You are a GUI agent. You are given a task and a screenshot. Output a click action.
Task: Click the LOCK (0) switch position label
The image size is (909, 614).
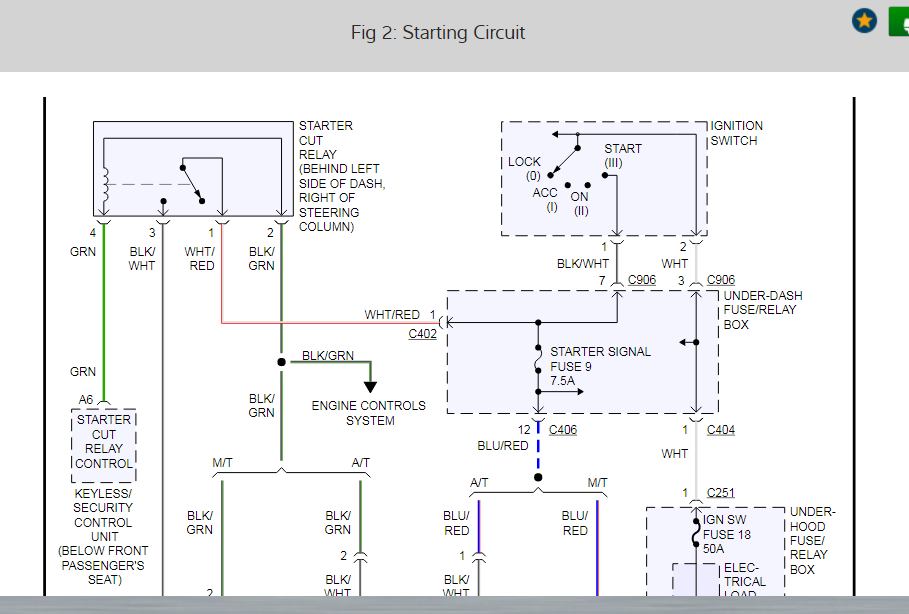524,169
